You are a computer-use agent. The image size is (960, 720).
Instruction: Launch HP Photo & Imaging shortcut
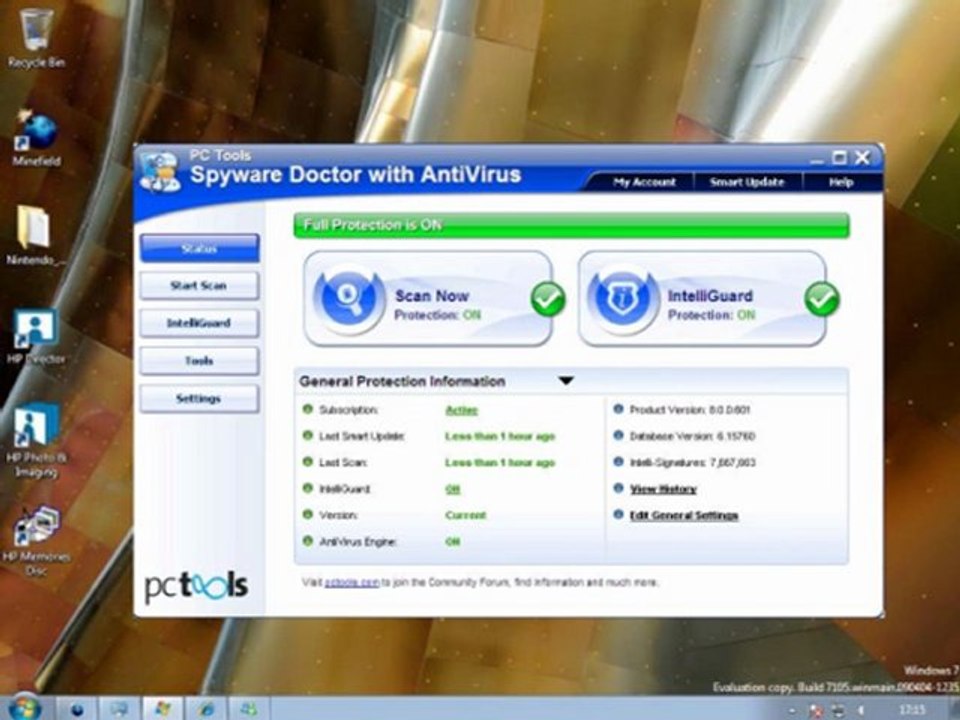click(36, 440)
